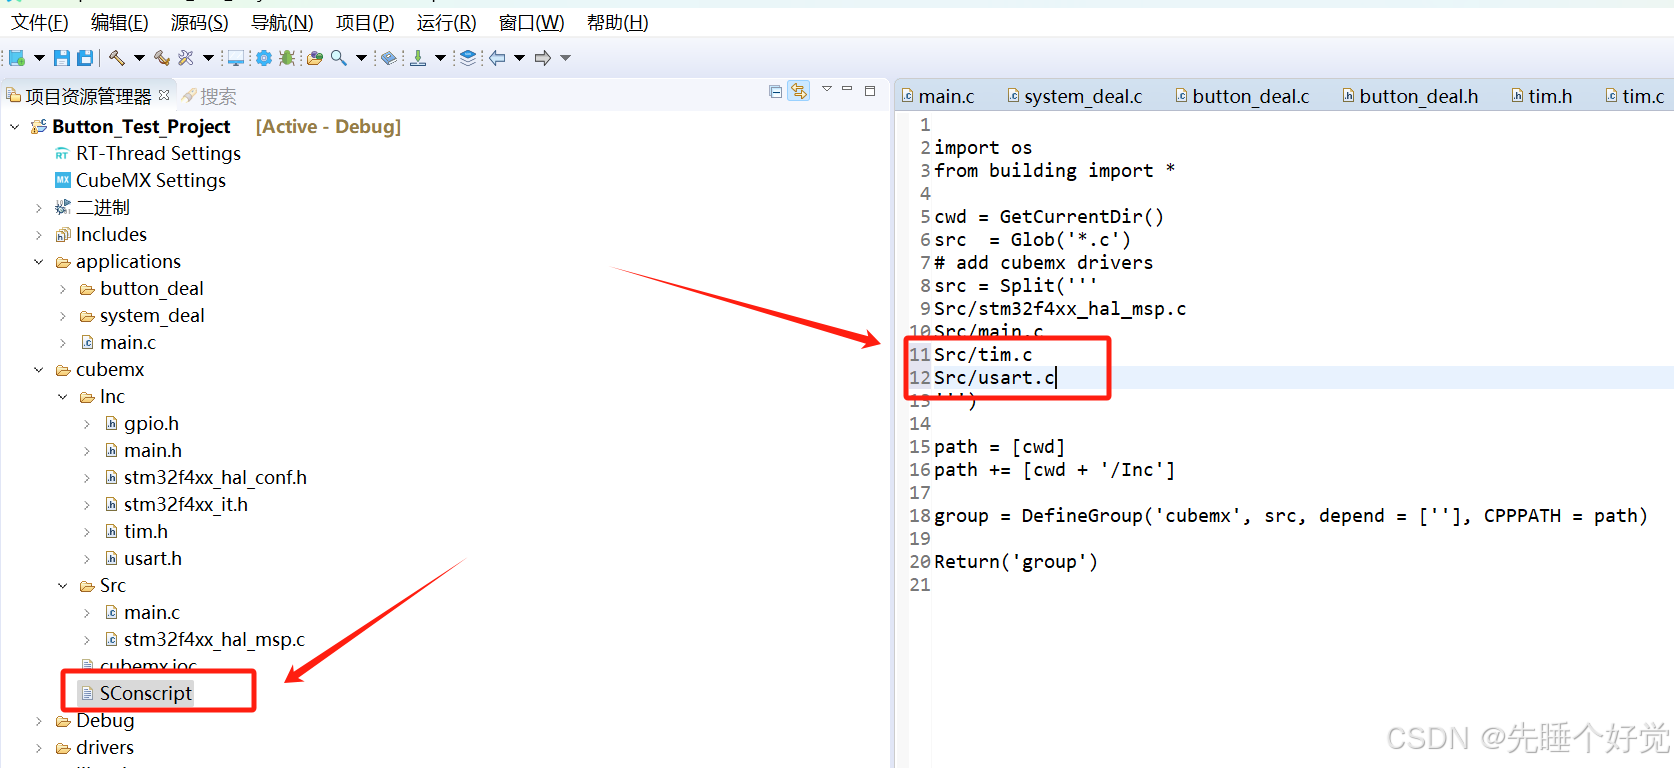Switch to the 搜索 view tab
The width and height of the screenshot is (1674, 768).
tap(210, 96)
